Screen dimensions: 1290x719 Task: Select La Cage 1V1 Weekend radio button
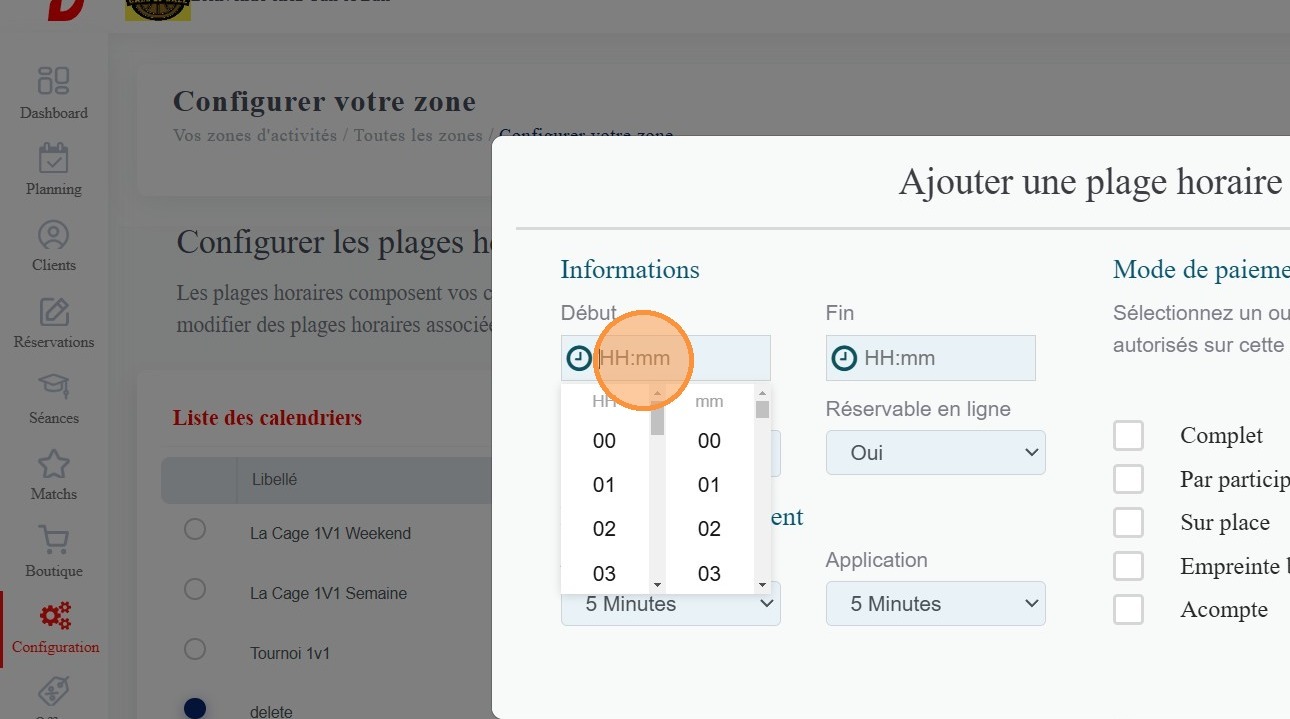pos(195,530)
